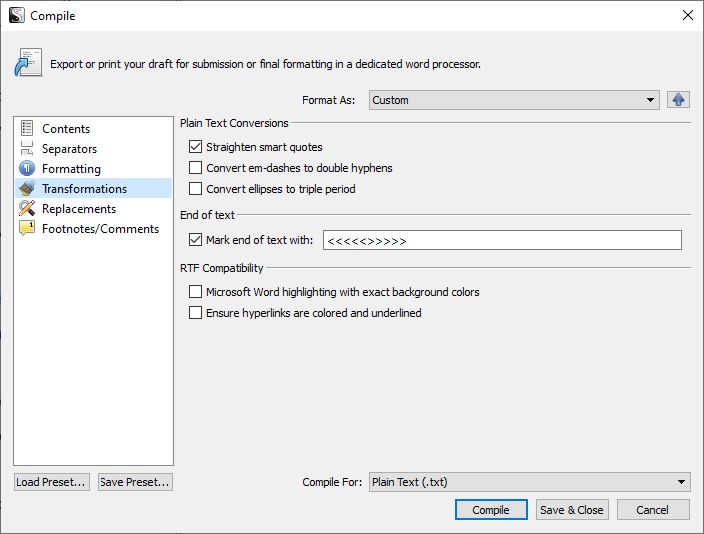Enable Convert em-dashes to double hyphens

click(195, 168)
